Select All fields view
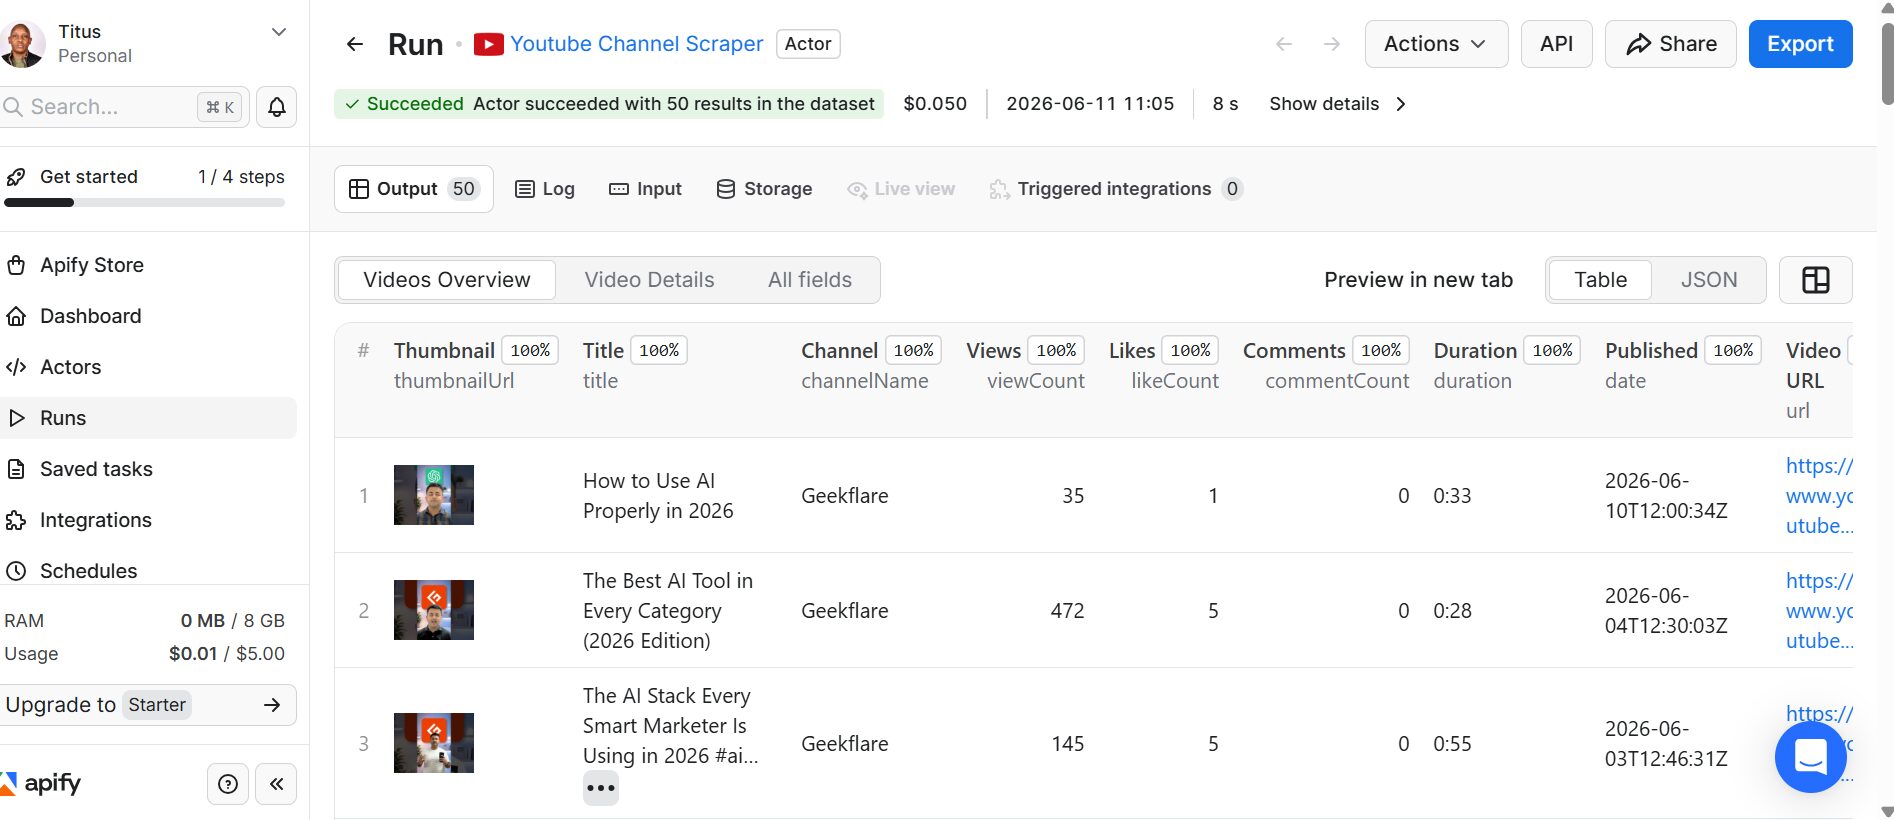 coord(810,280)
